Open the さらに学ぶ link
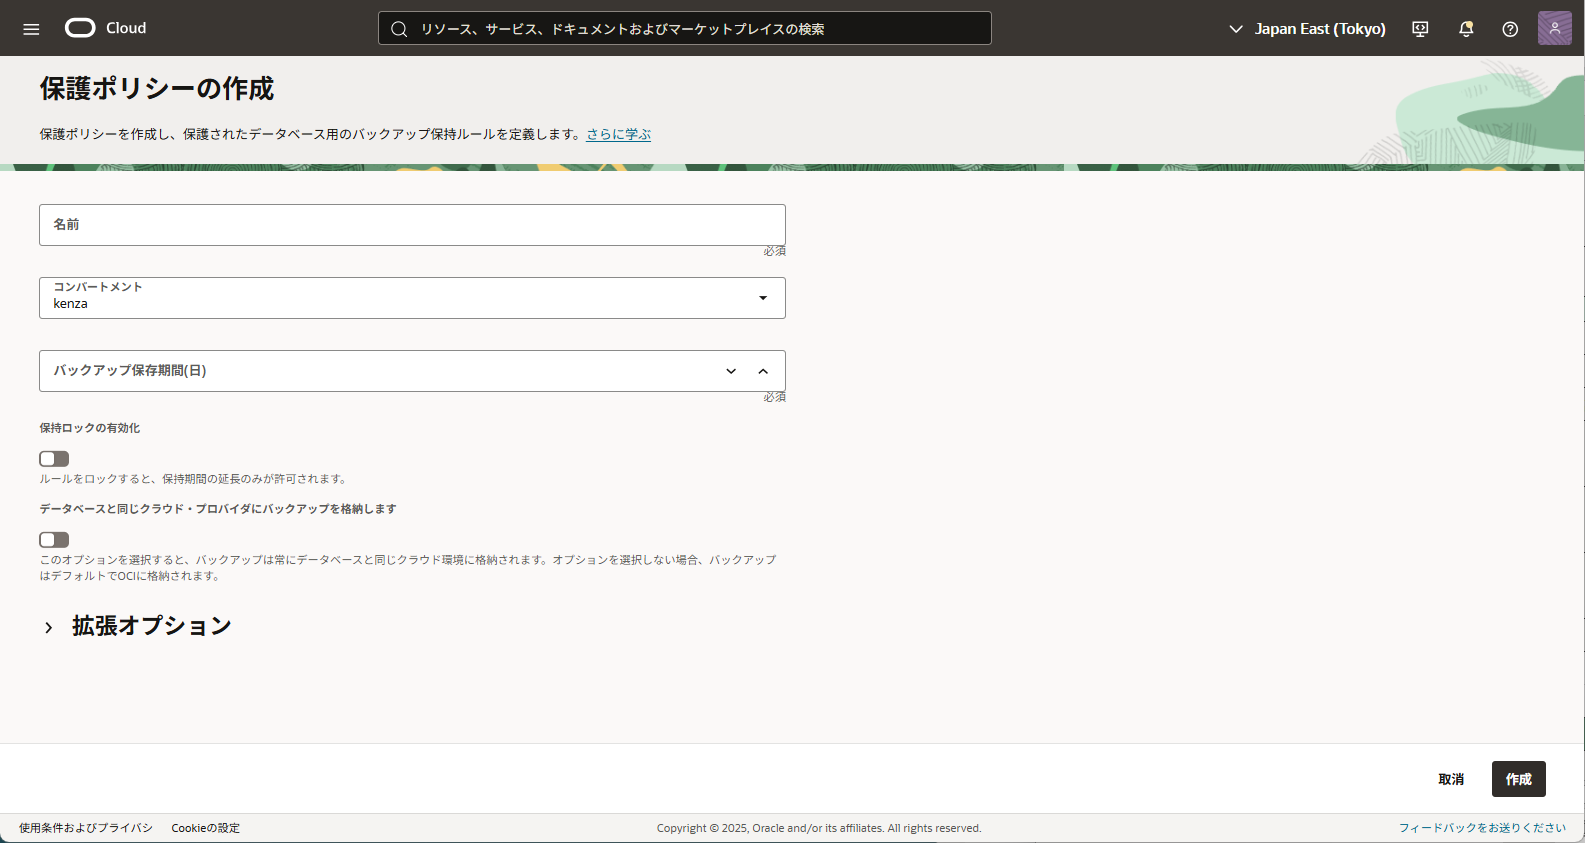 pos(618,134)
